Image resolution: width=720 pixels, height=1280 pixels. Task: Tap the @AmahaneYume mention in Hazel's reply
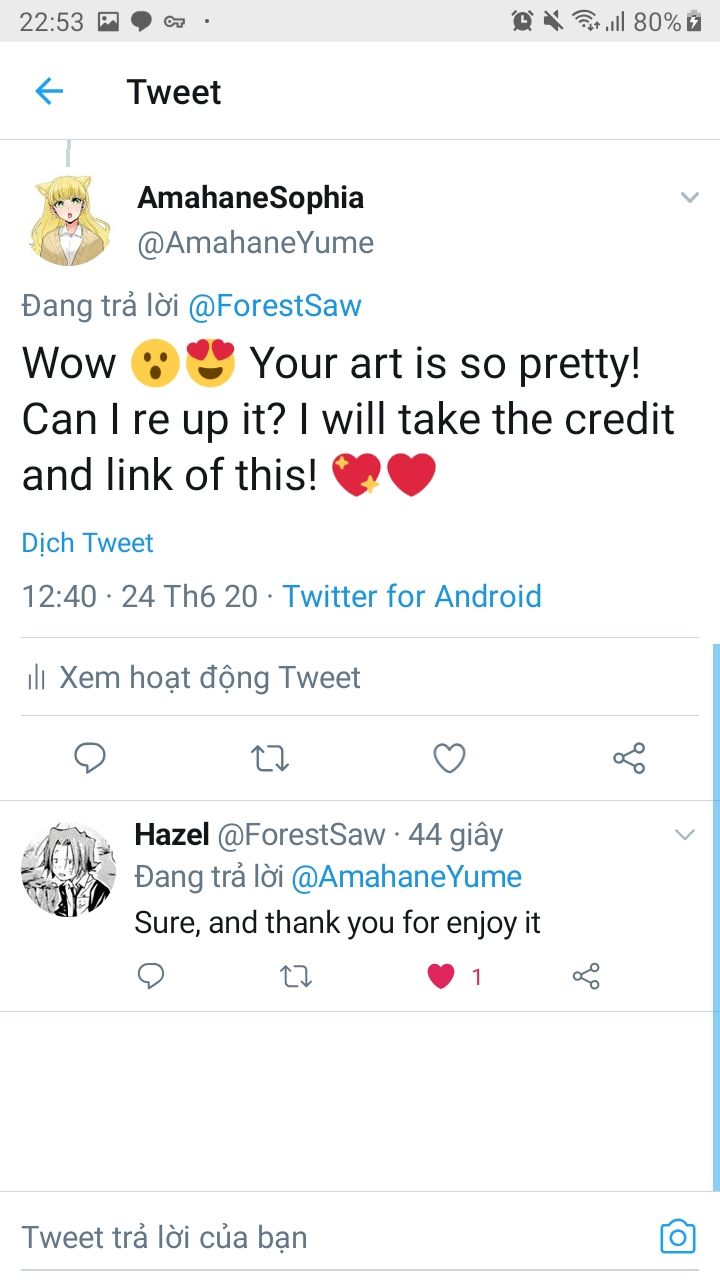(407, 877)
